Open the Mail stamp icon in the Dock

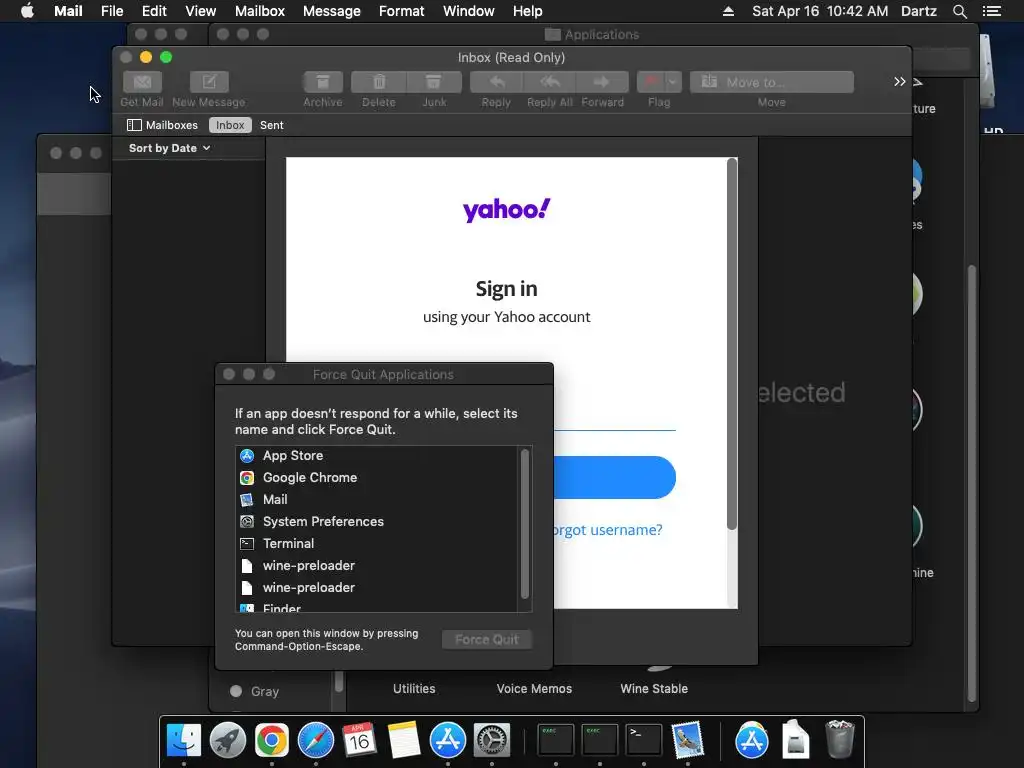pos(688,740)
